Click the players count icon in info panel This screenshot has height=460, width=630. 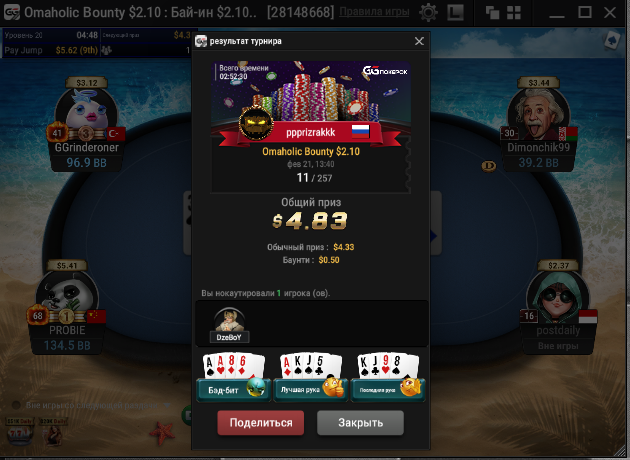tap(106, 50)
